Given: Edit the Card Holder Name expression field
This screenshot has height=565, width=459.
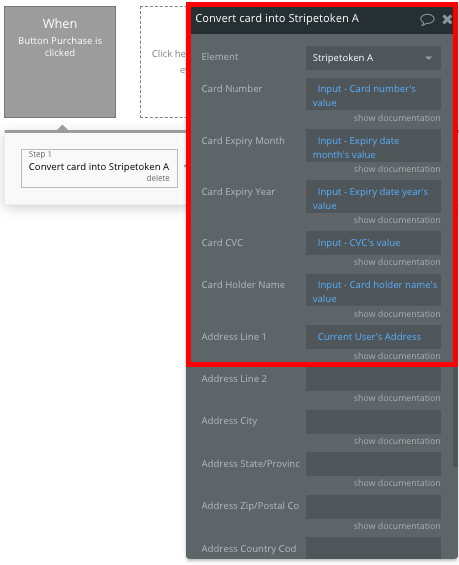Looking at the screenshot, I should (x=373, y=290).
